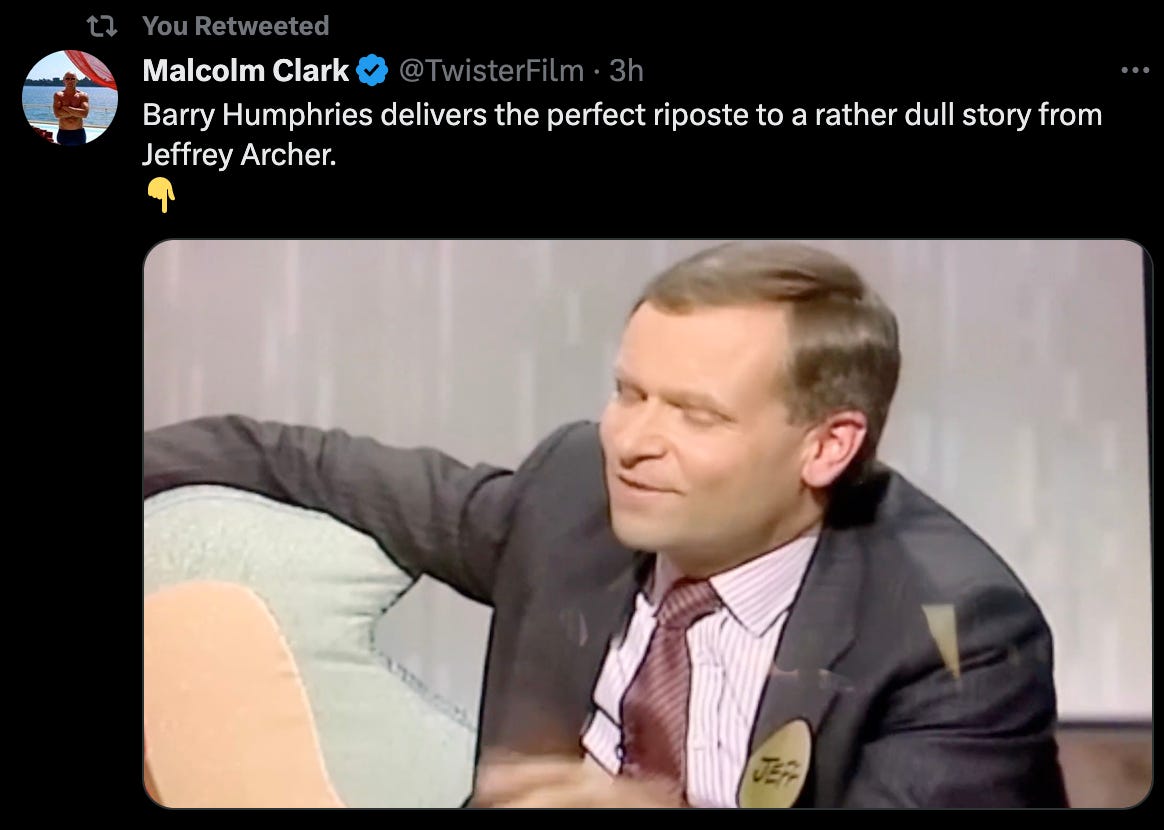Screen dimensions: 1164x830
Task: Play the embedded video of the man in suit
Action: coord(647,523)
